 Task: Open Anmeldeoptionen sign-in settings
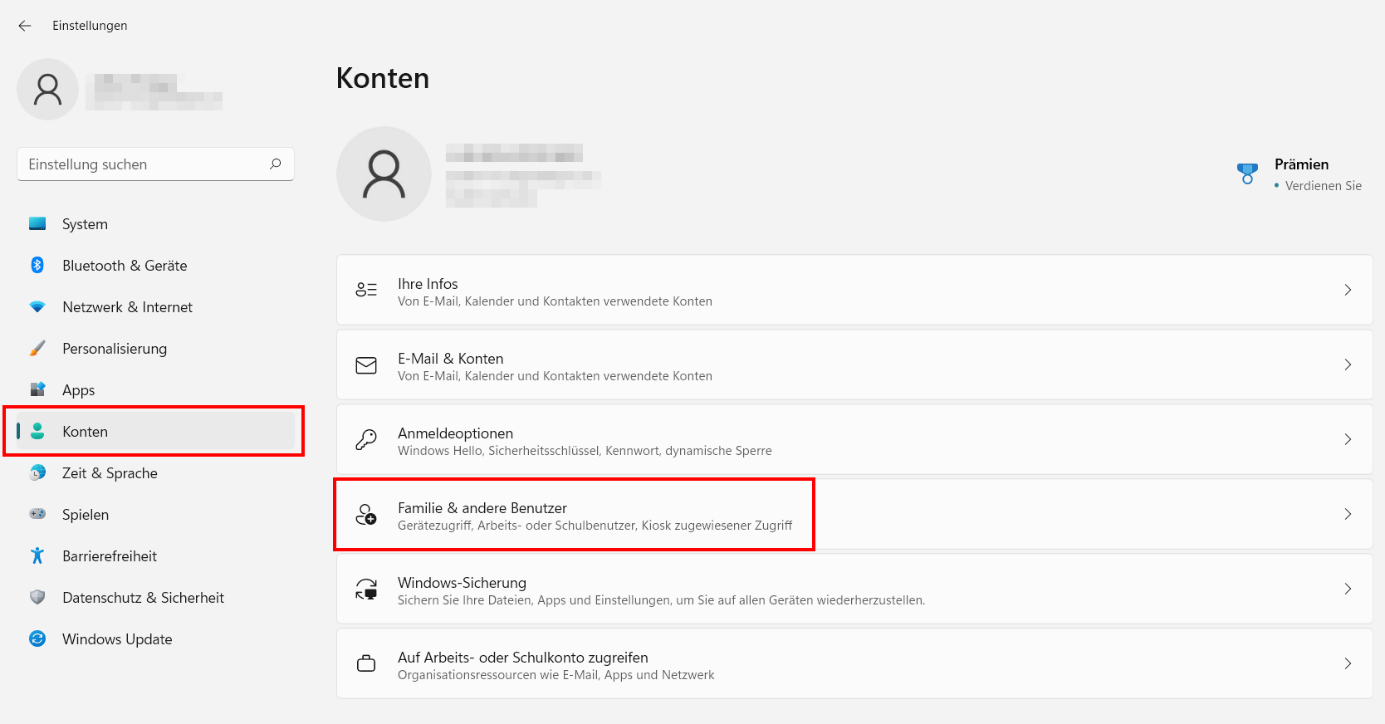[855, 440]
